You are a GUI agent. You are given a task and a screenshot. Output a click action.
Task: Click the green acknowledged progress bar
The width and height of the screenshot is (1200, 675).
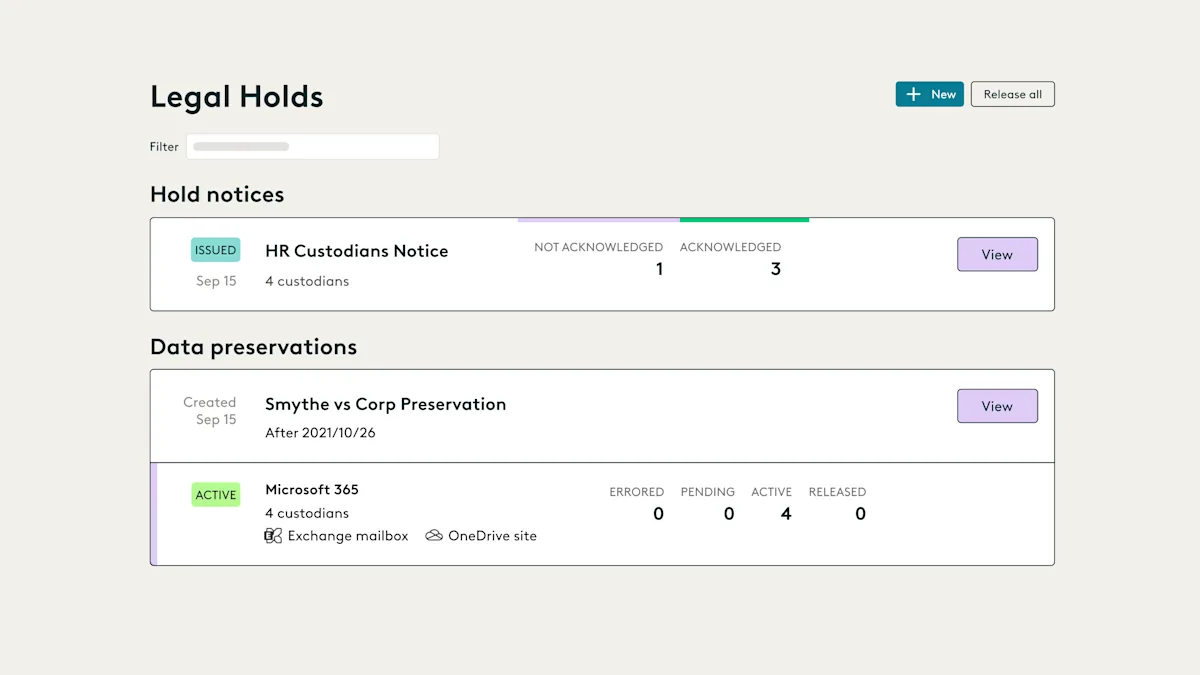744,219
